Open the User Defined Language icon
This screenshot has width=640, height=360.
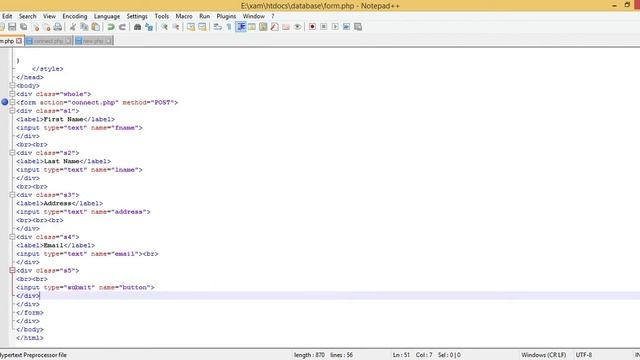[252, 27]
